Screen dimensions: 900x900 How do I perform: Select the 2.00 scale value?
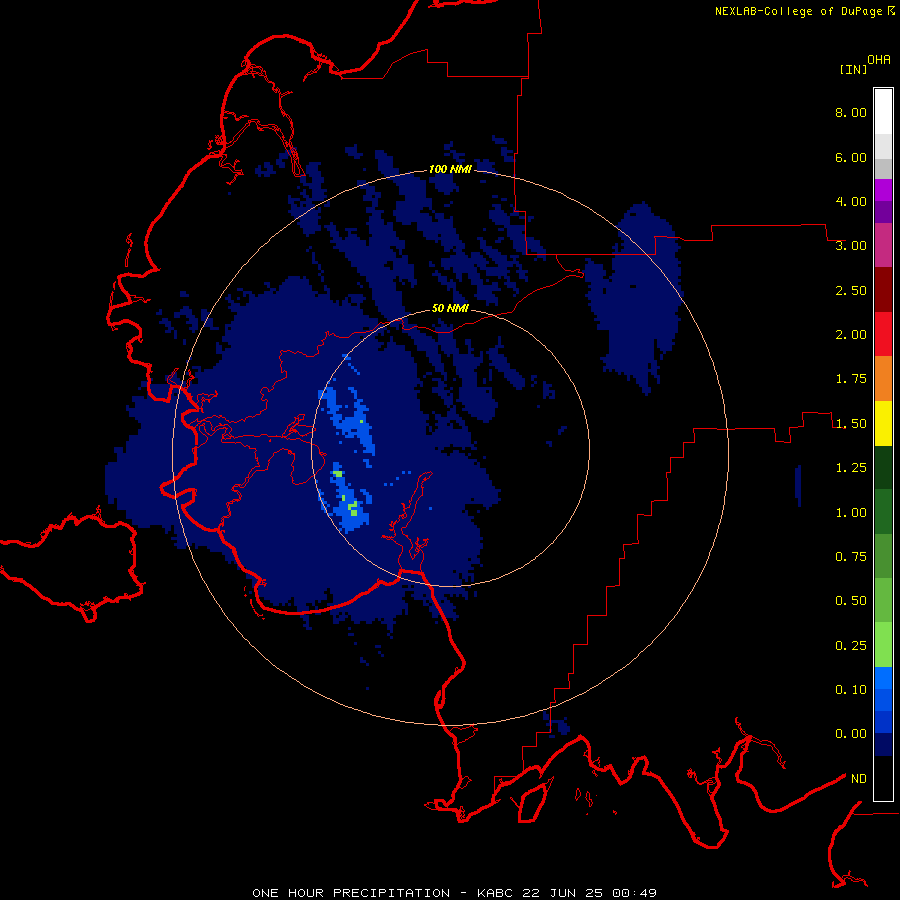(x=851, y=335)
